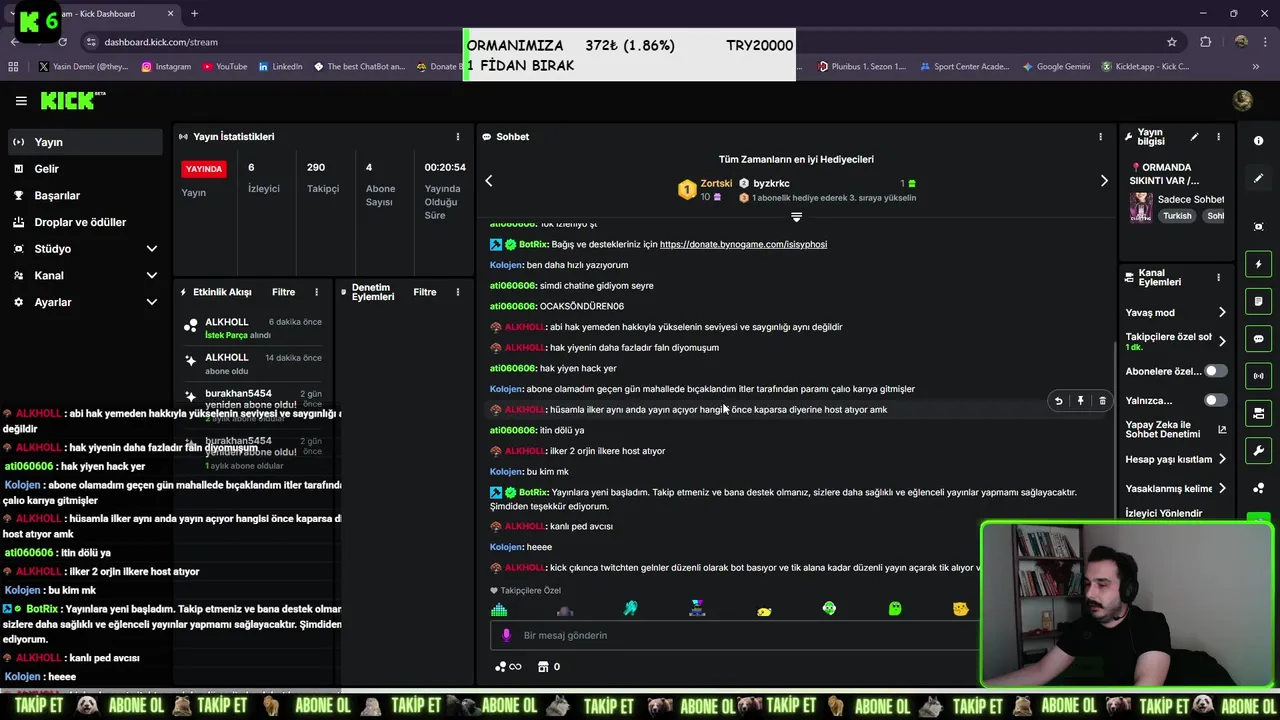Select Droplar ve ödüller in the left sidebar
Image resolution: width=1280 pixels, height=720 pixels.
85,222
